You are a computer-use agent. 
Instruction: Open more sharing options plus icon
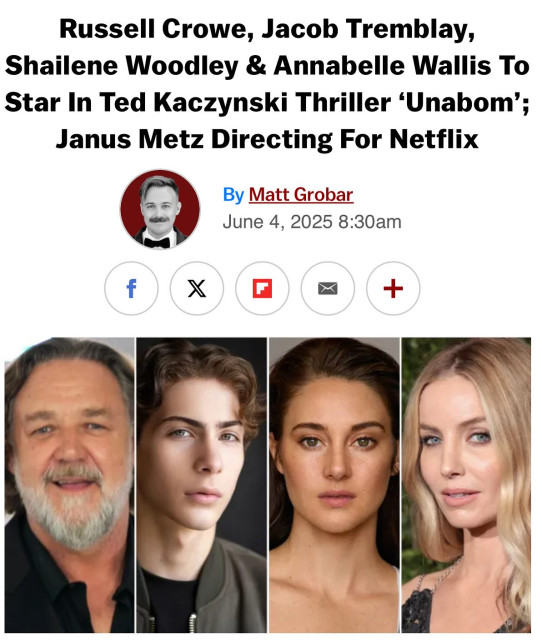[x=393, y=288]
